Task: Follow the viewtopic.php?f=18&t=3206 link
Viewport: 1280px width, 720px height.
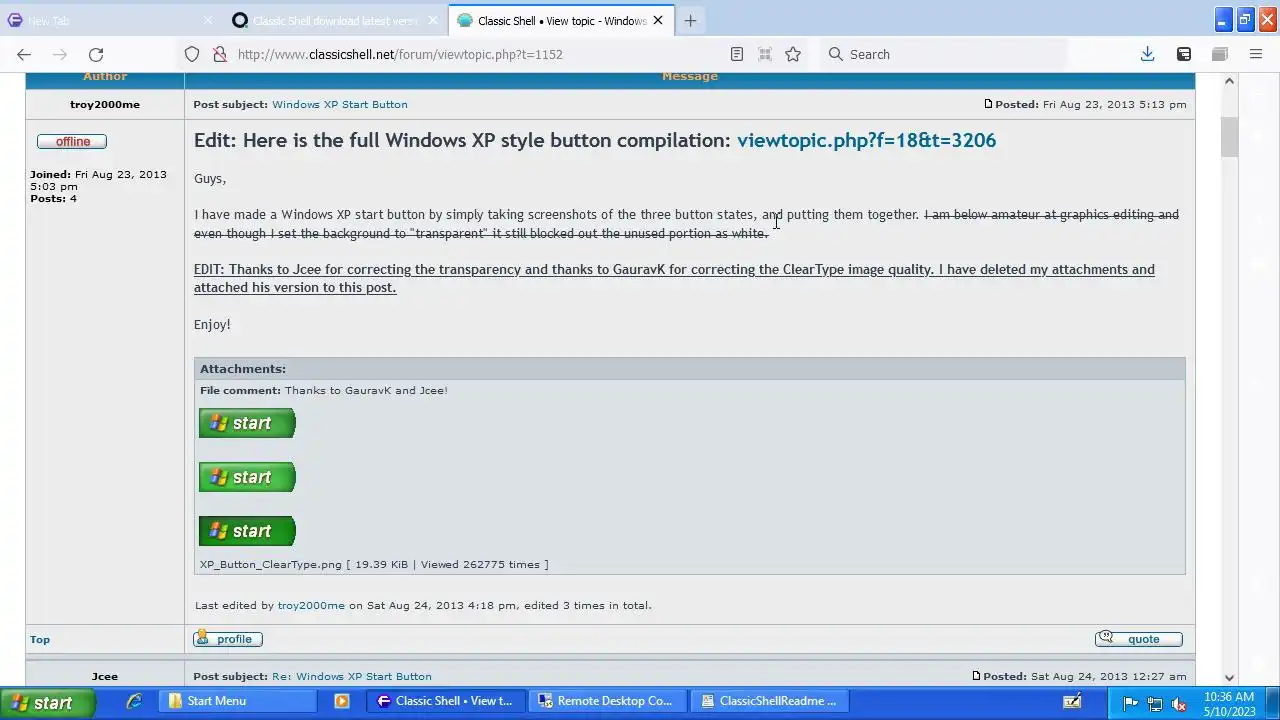Action: coord(866,140)
